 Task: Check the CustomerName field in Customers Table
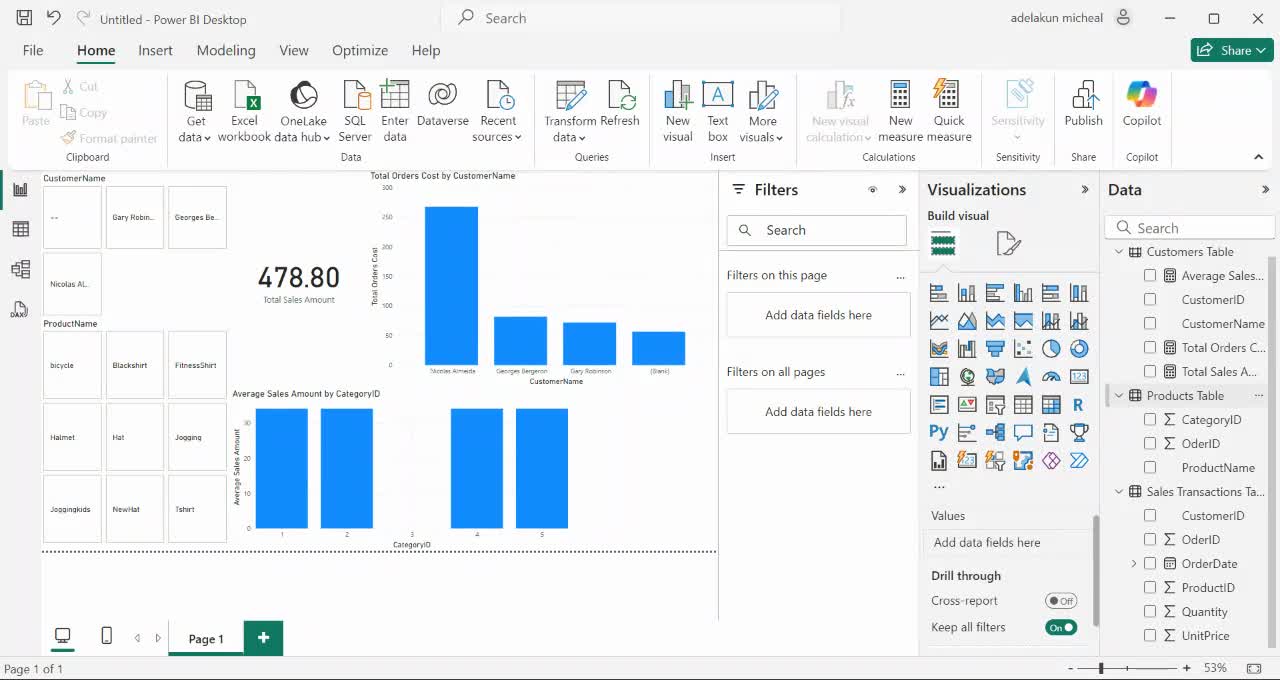[1150, 324]
